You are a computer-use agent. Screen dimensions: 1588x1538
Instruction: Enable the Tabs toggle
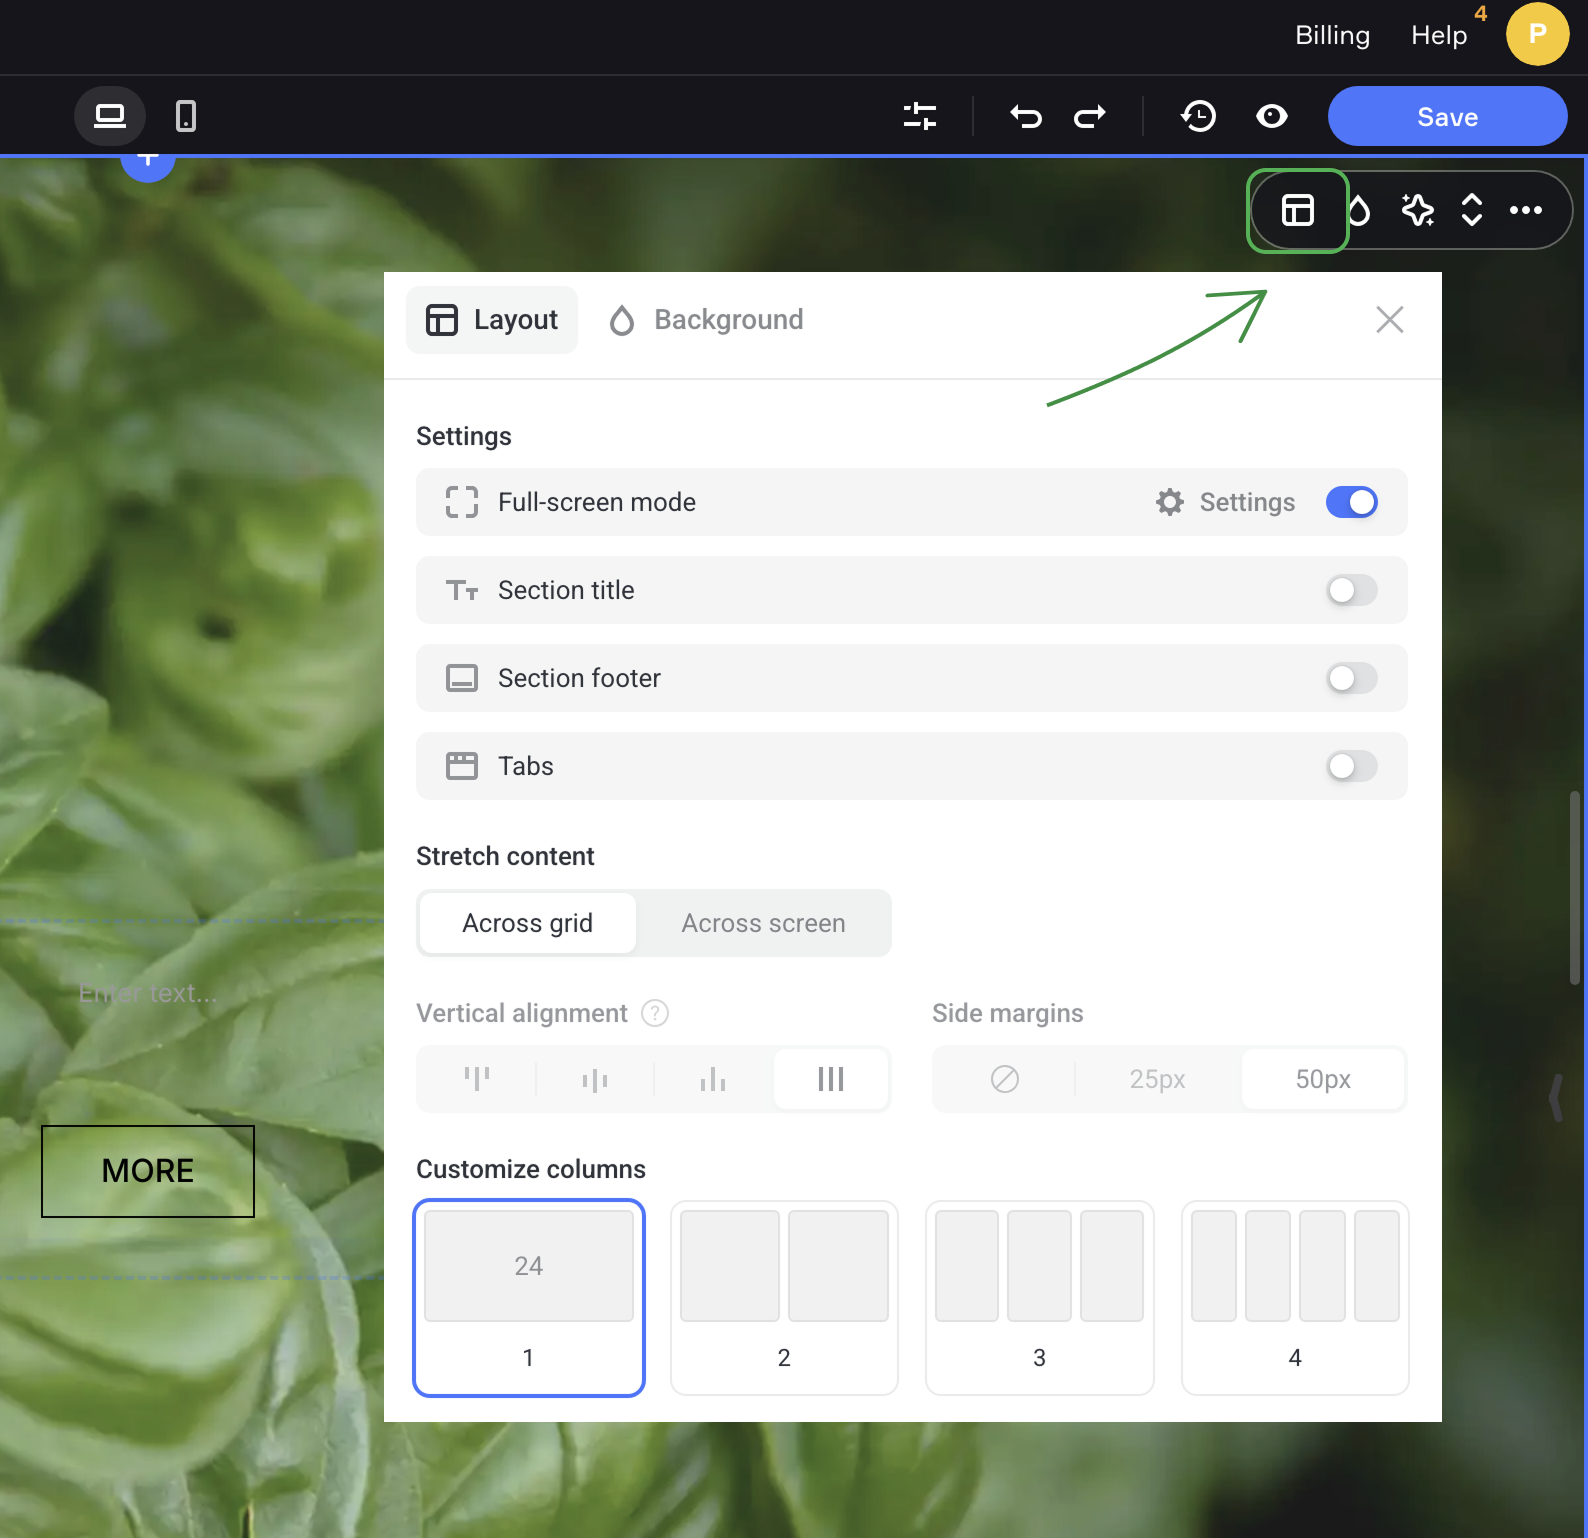[x=1351, y=766]
